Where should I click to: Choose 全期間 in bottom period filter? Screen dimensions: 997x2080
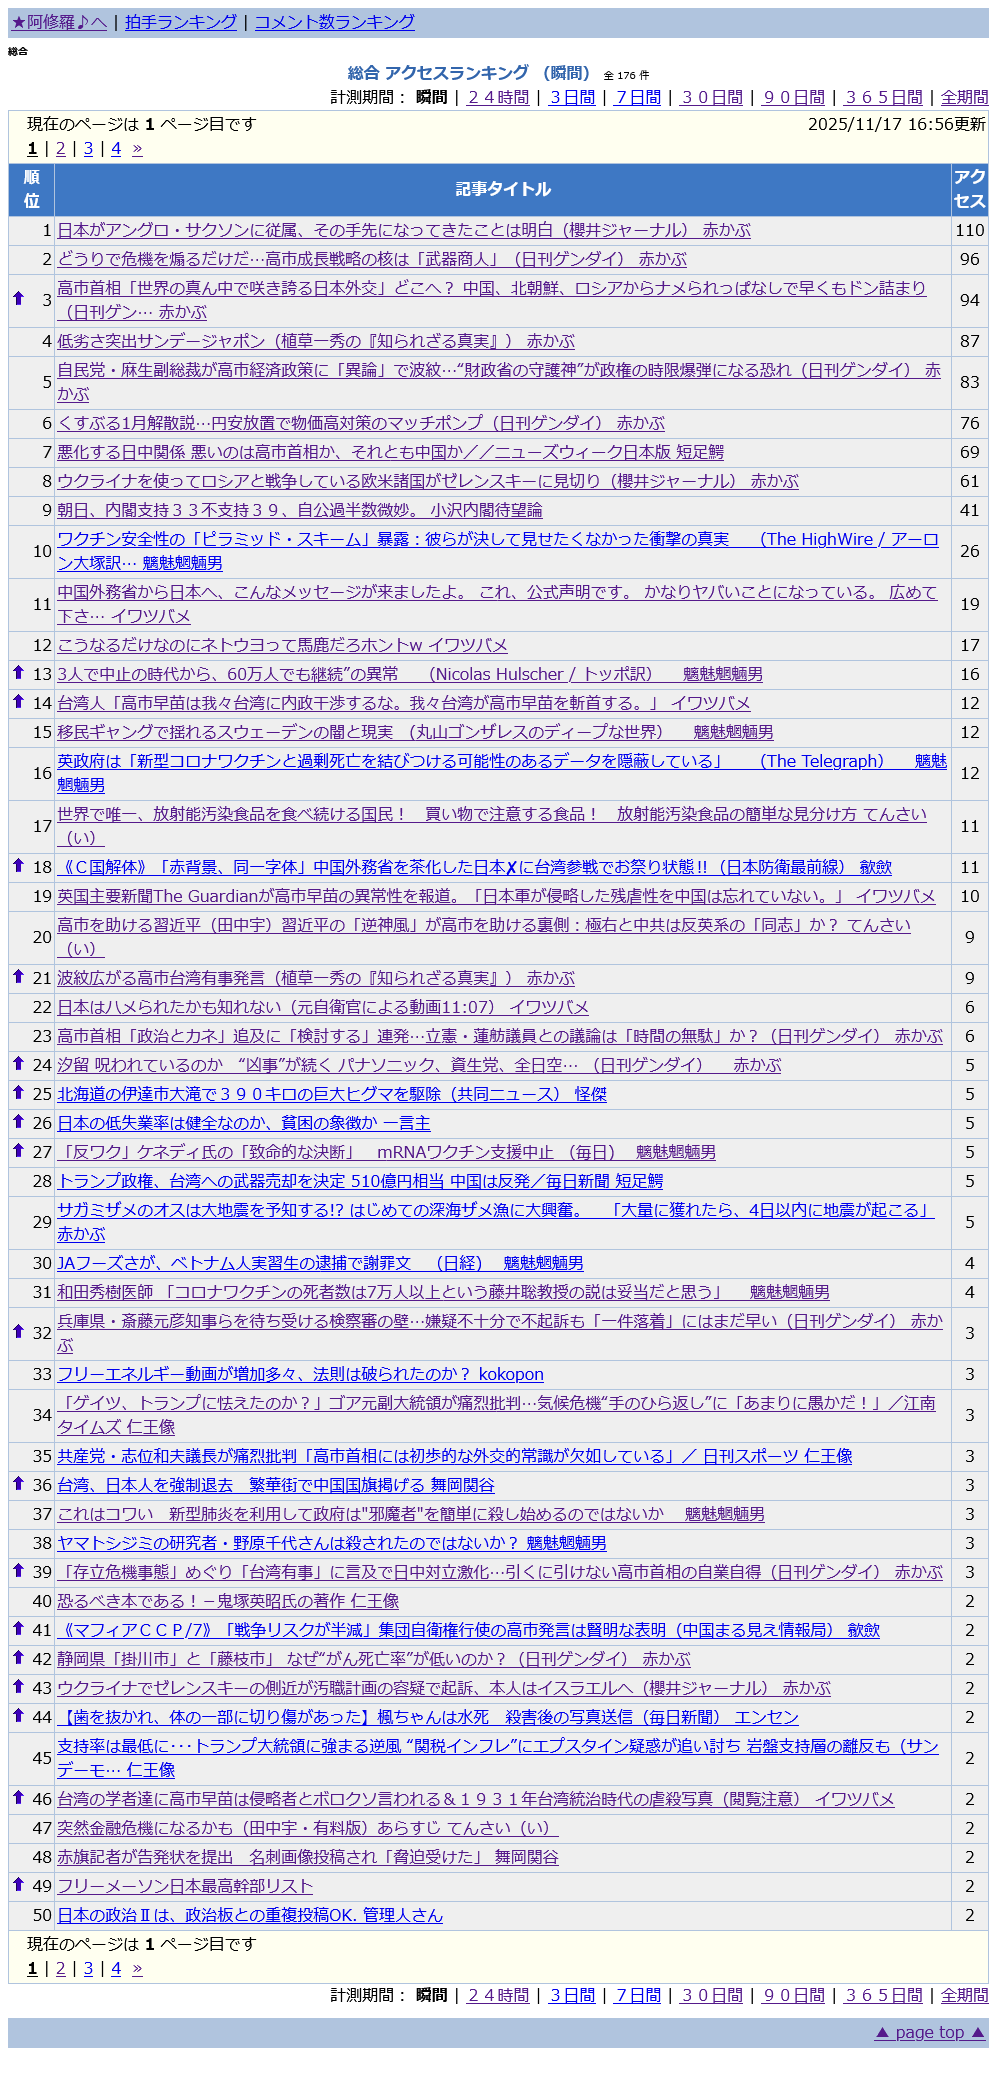[x=964, y=1995]
